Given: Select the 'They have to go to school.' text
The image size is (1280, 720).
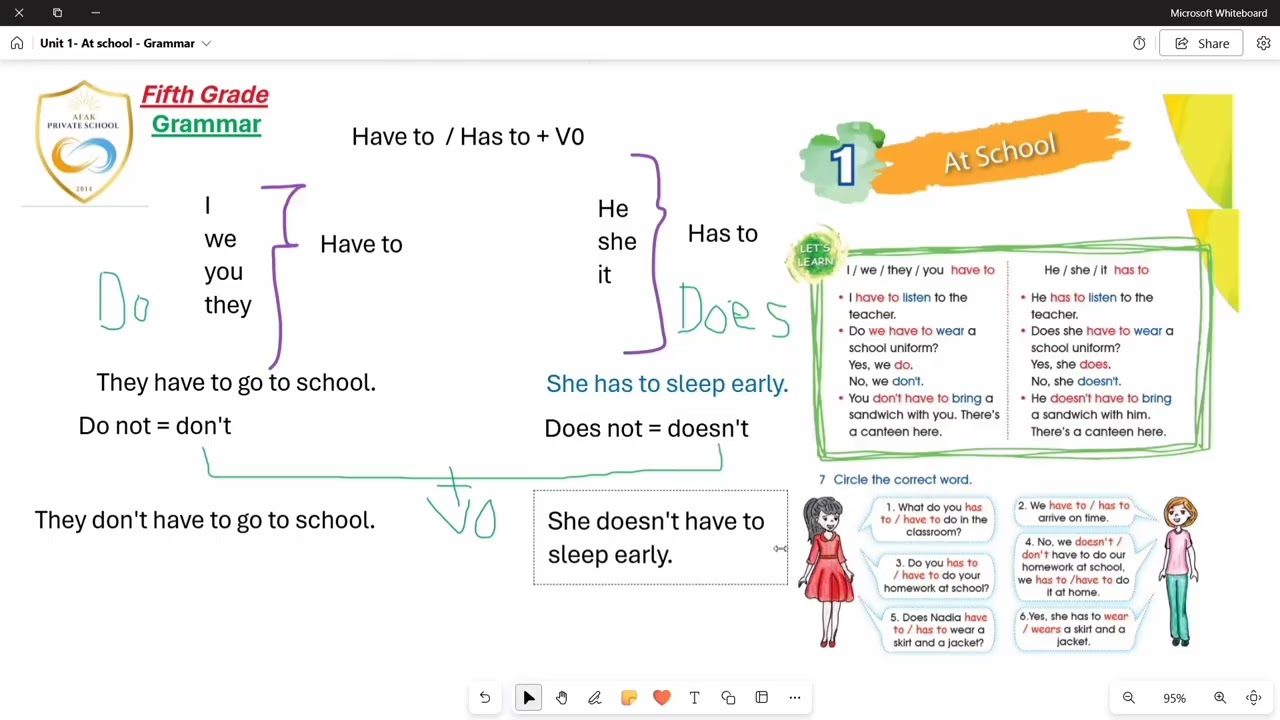Looking at the screenshot, I should [236, 382].
